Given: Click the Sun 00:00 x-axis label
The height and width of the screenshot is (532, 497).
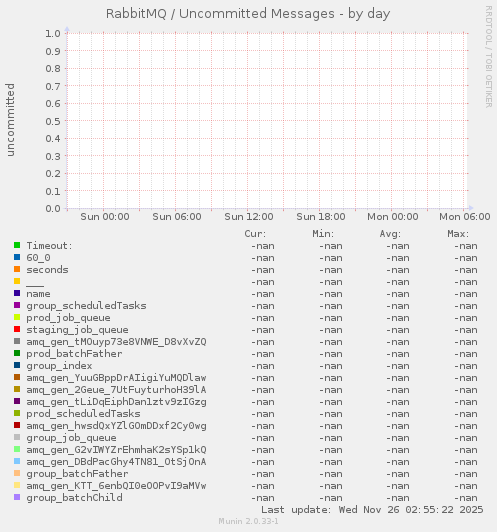Looking at the screenshot, I should [x=105, y=217].
